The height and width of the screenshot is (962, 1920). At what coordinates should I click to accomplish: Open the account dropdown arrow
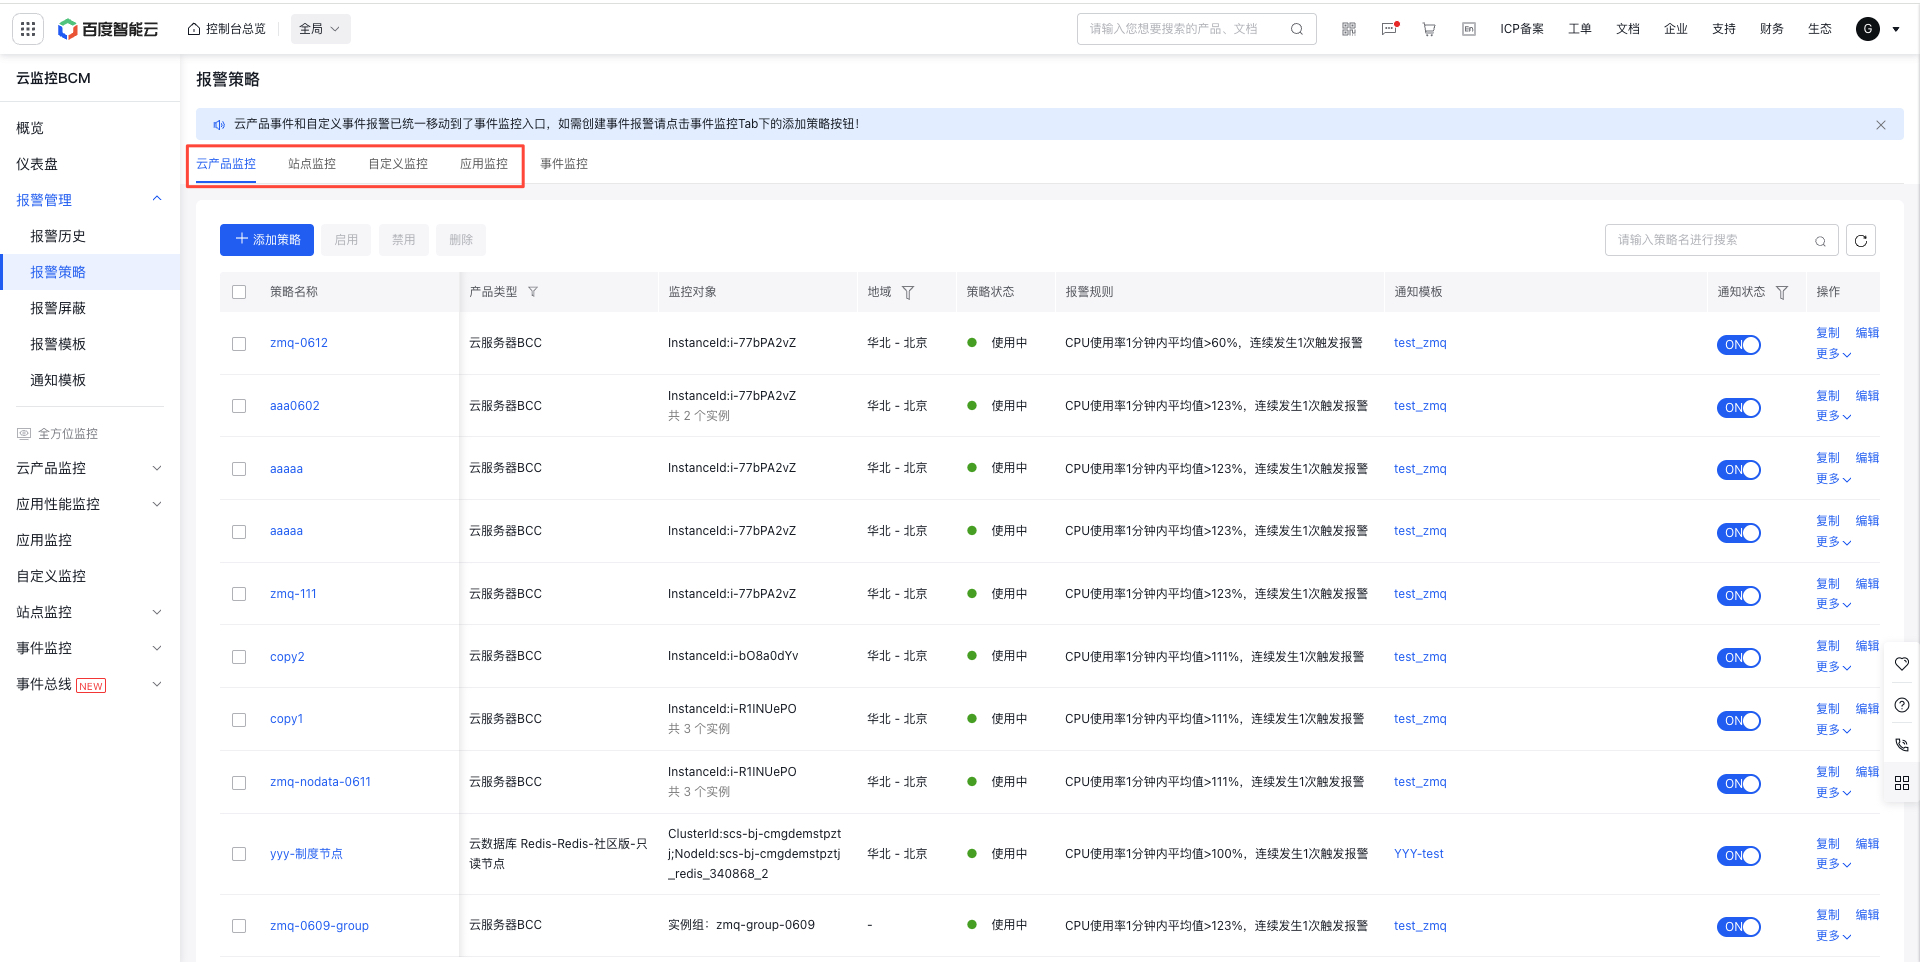click(x=1896, y=29)
